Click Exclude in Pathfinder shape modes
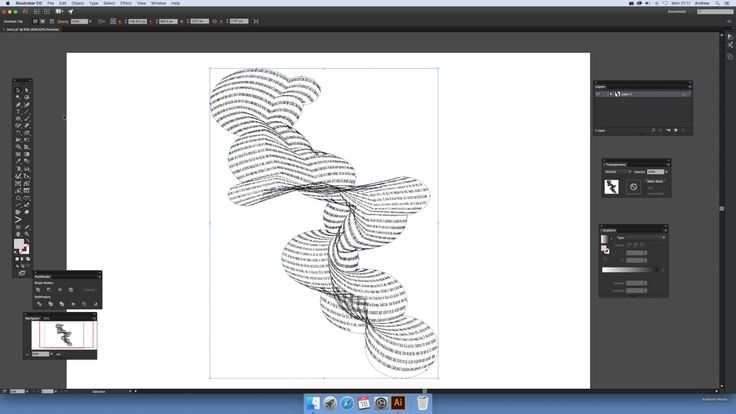 71,290
